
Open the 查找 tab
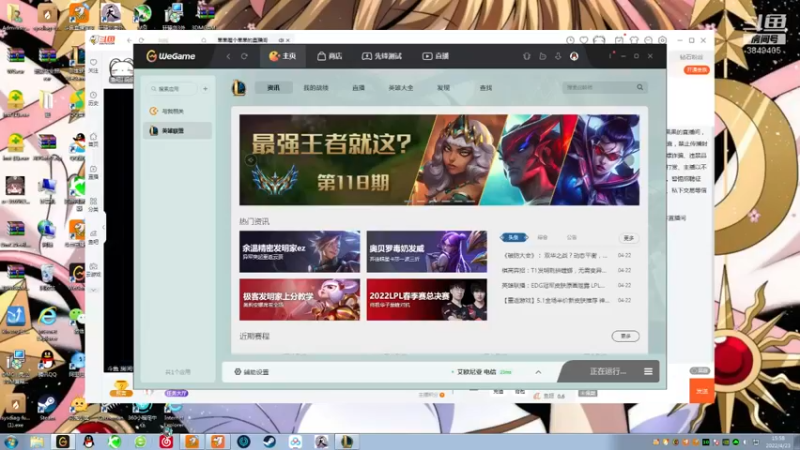pos(486,88)
